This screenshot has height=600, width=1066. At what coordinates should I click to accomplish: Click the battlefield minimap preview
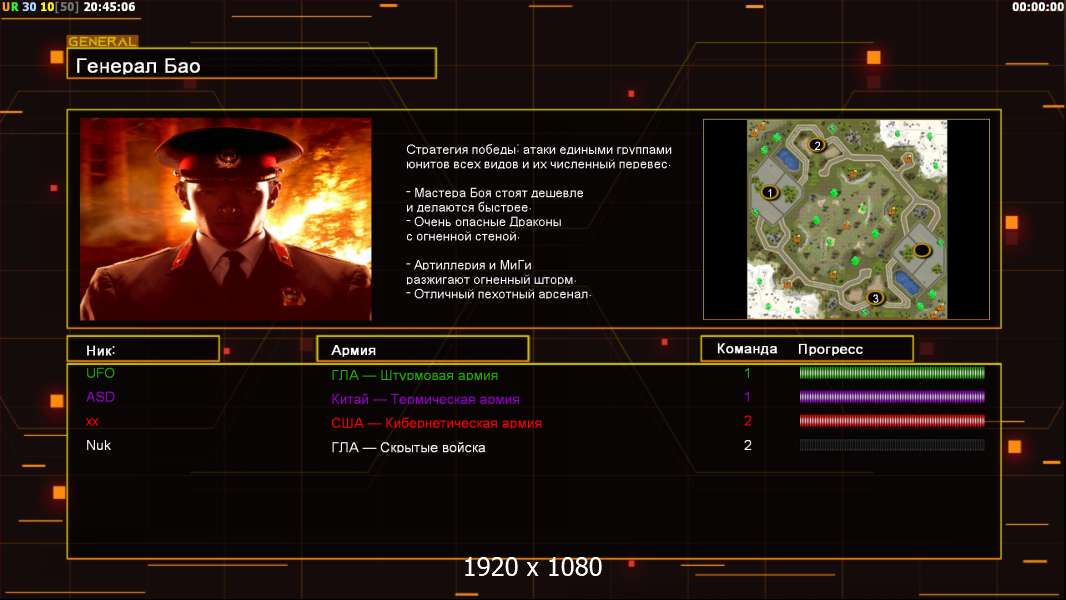[846, 219]
